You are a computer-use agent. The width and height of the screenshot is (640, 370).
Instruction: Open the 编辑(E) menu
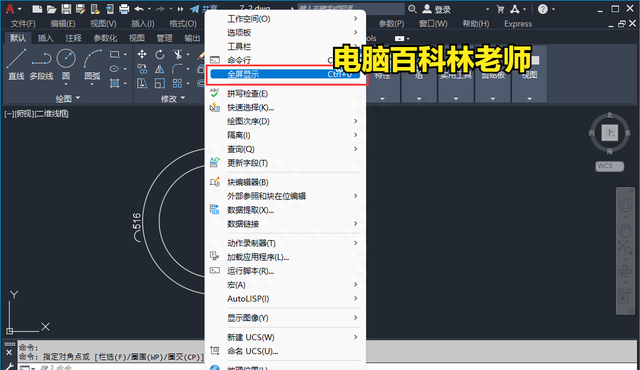tap(63, 24)
